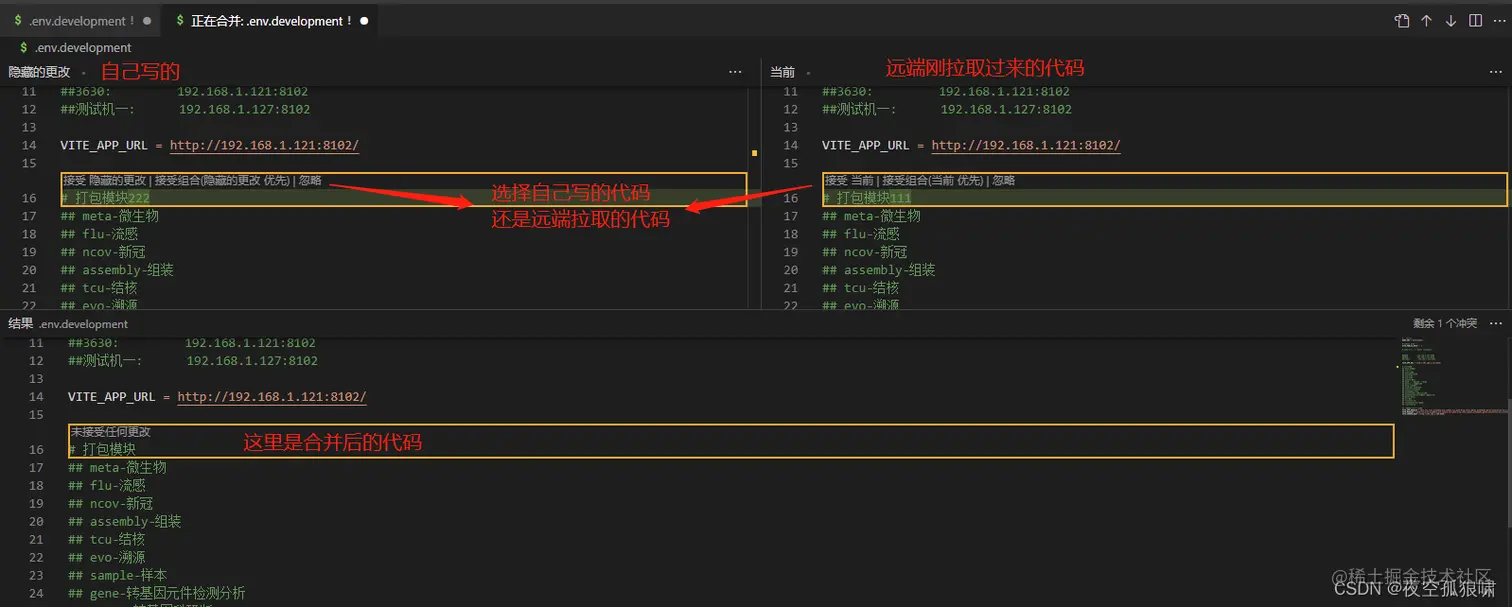1512x607 pixels.
Task: Close the first .env.development tab via its dot
Action: pos(148,20)
